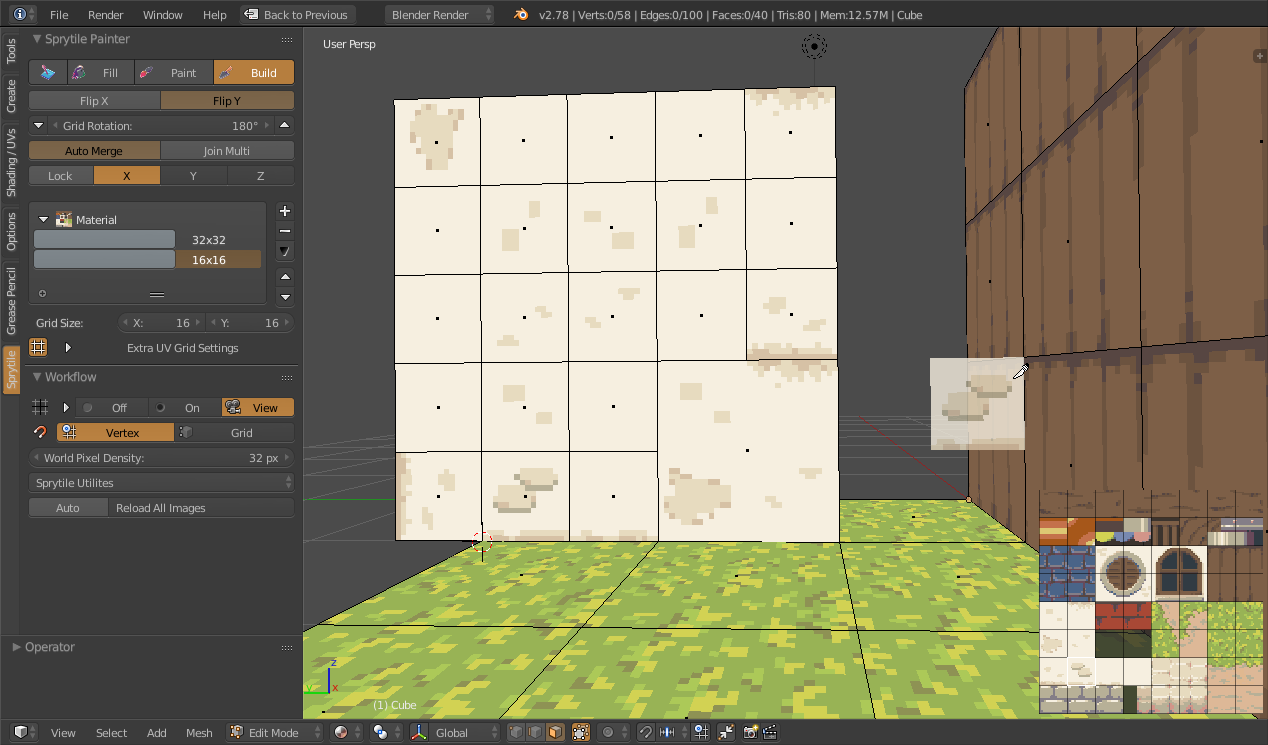
Task: Open the Edit Mode dropdown
Action: [276, 733]
